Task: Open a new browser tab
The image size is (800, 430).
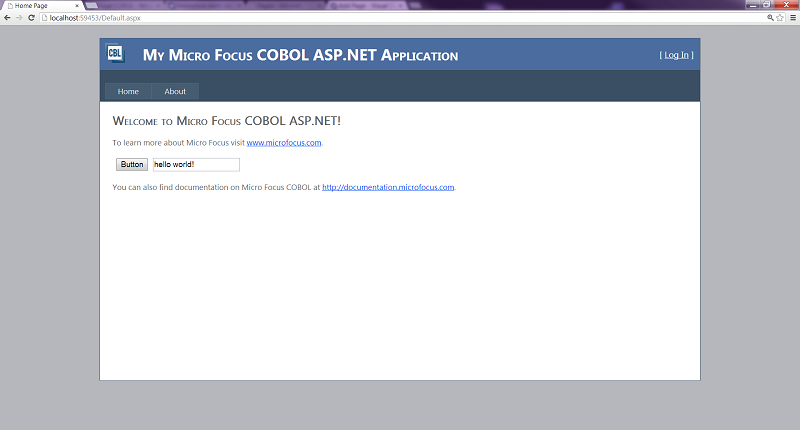Action: (92, 5)
